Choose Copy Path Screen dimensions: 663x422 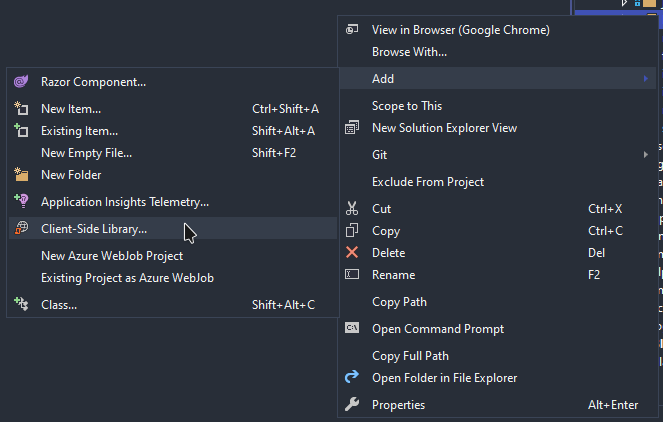(498, 301)
